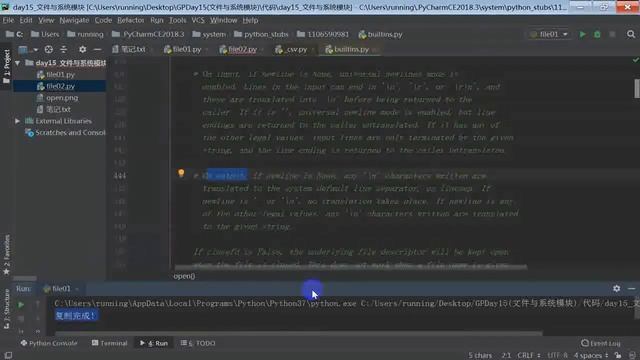Click the CRLF line separator selector
This screenshot has height=360, width=640.
tap(529, 356)
